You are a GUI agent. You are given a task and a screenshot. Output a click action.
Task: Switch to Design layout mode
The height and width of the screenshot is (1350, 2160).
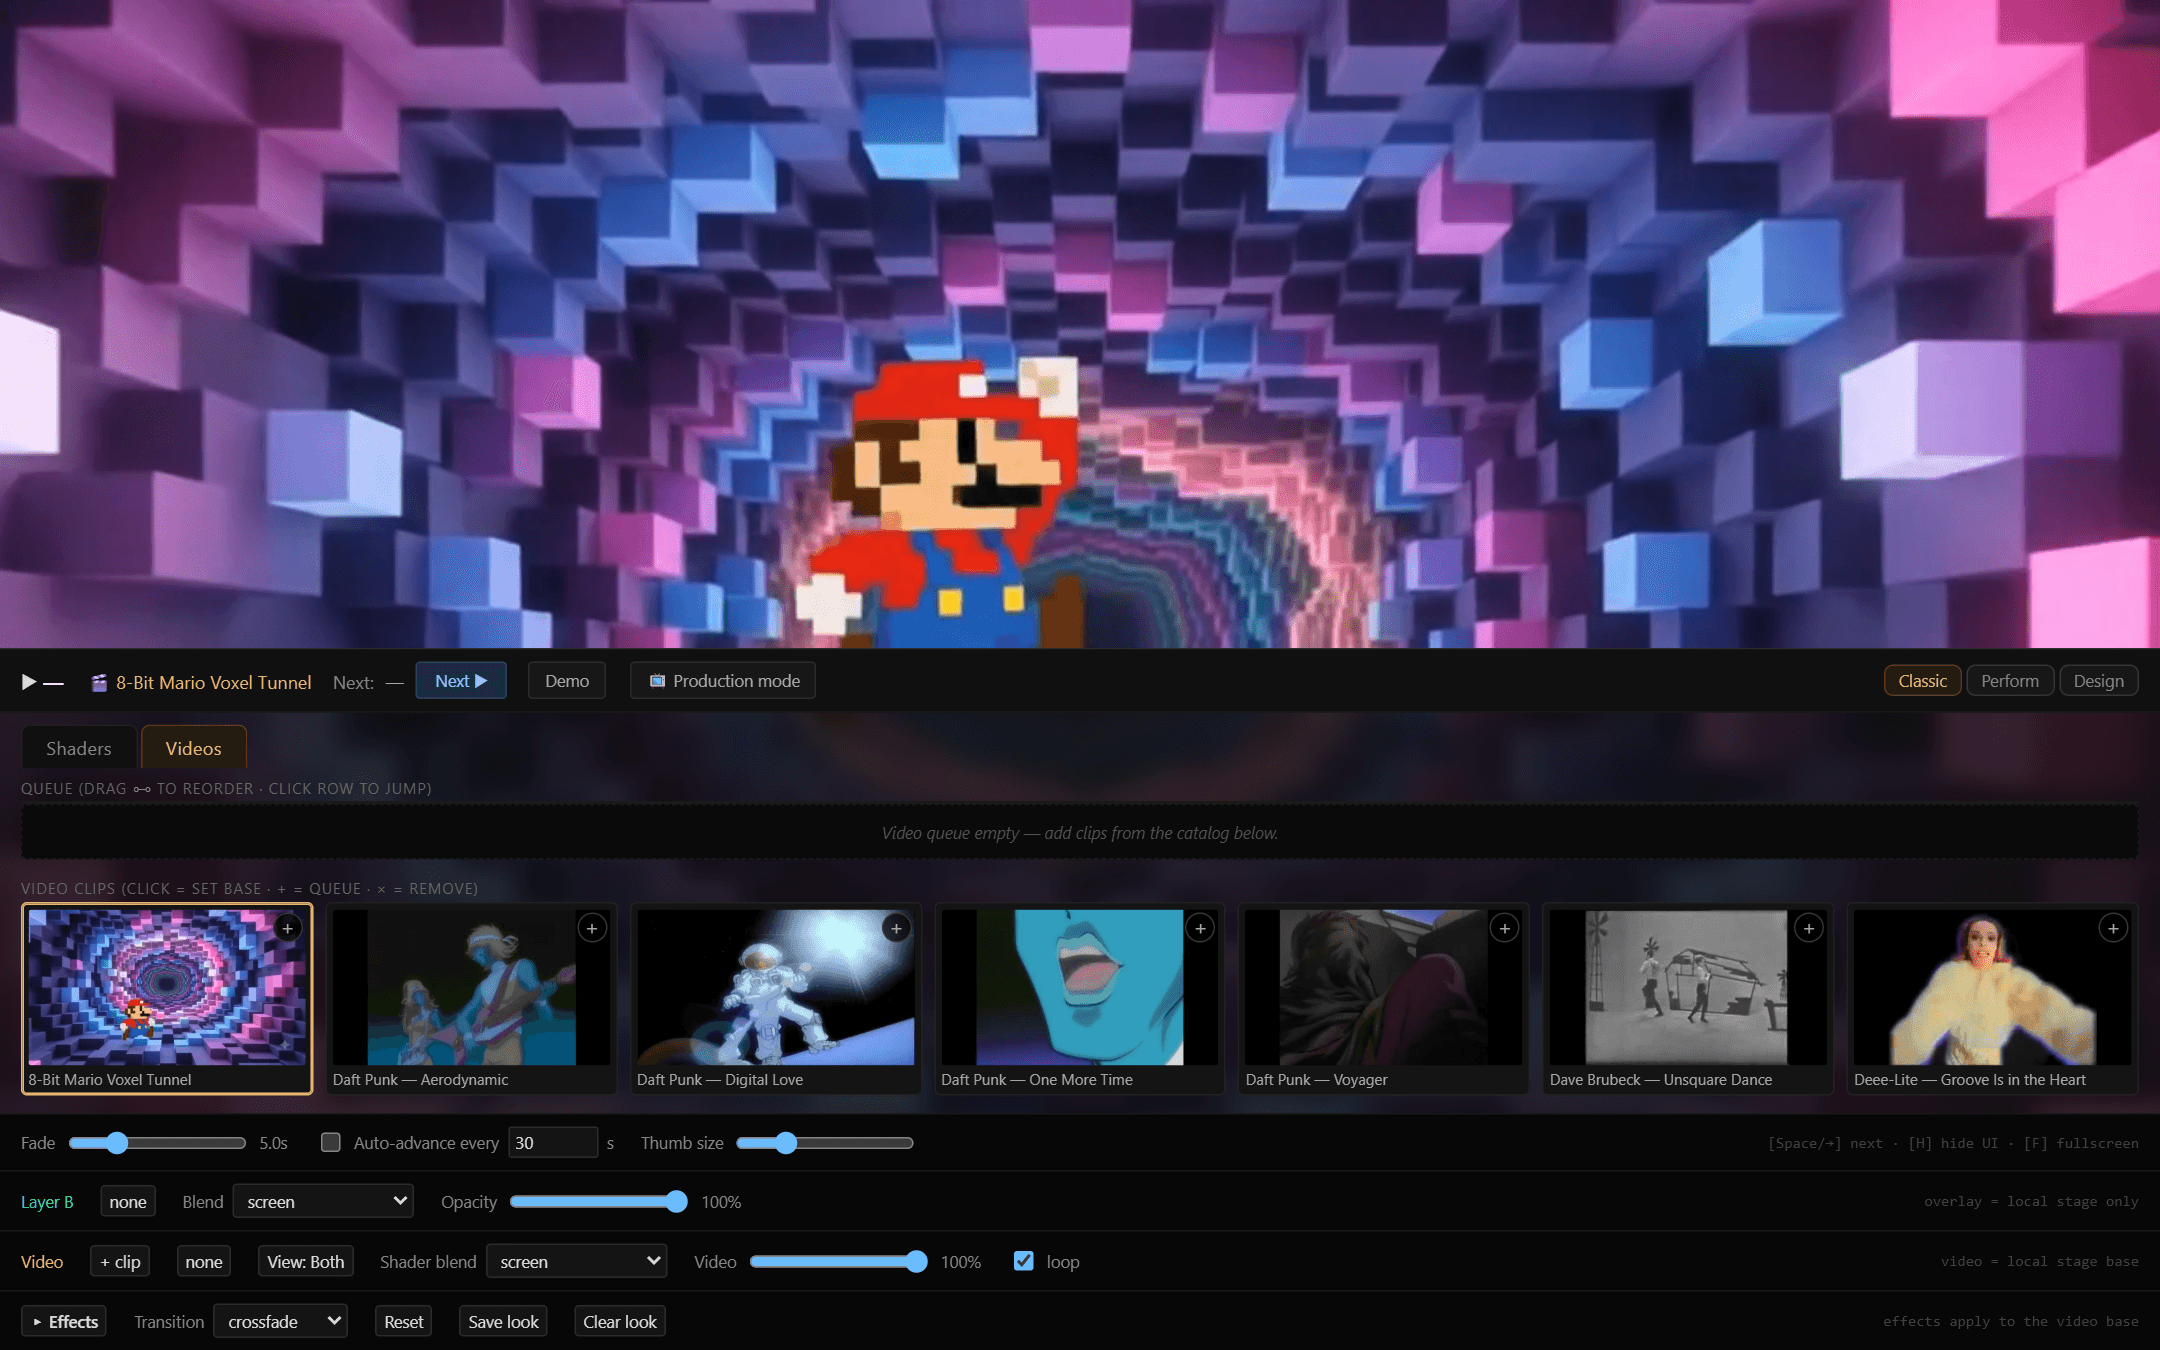pyautogui.click(x=2098, y=681)
